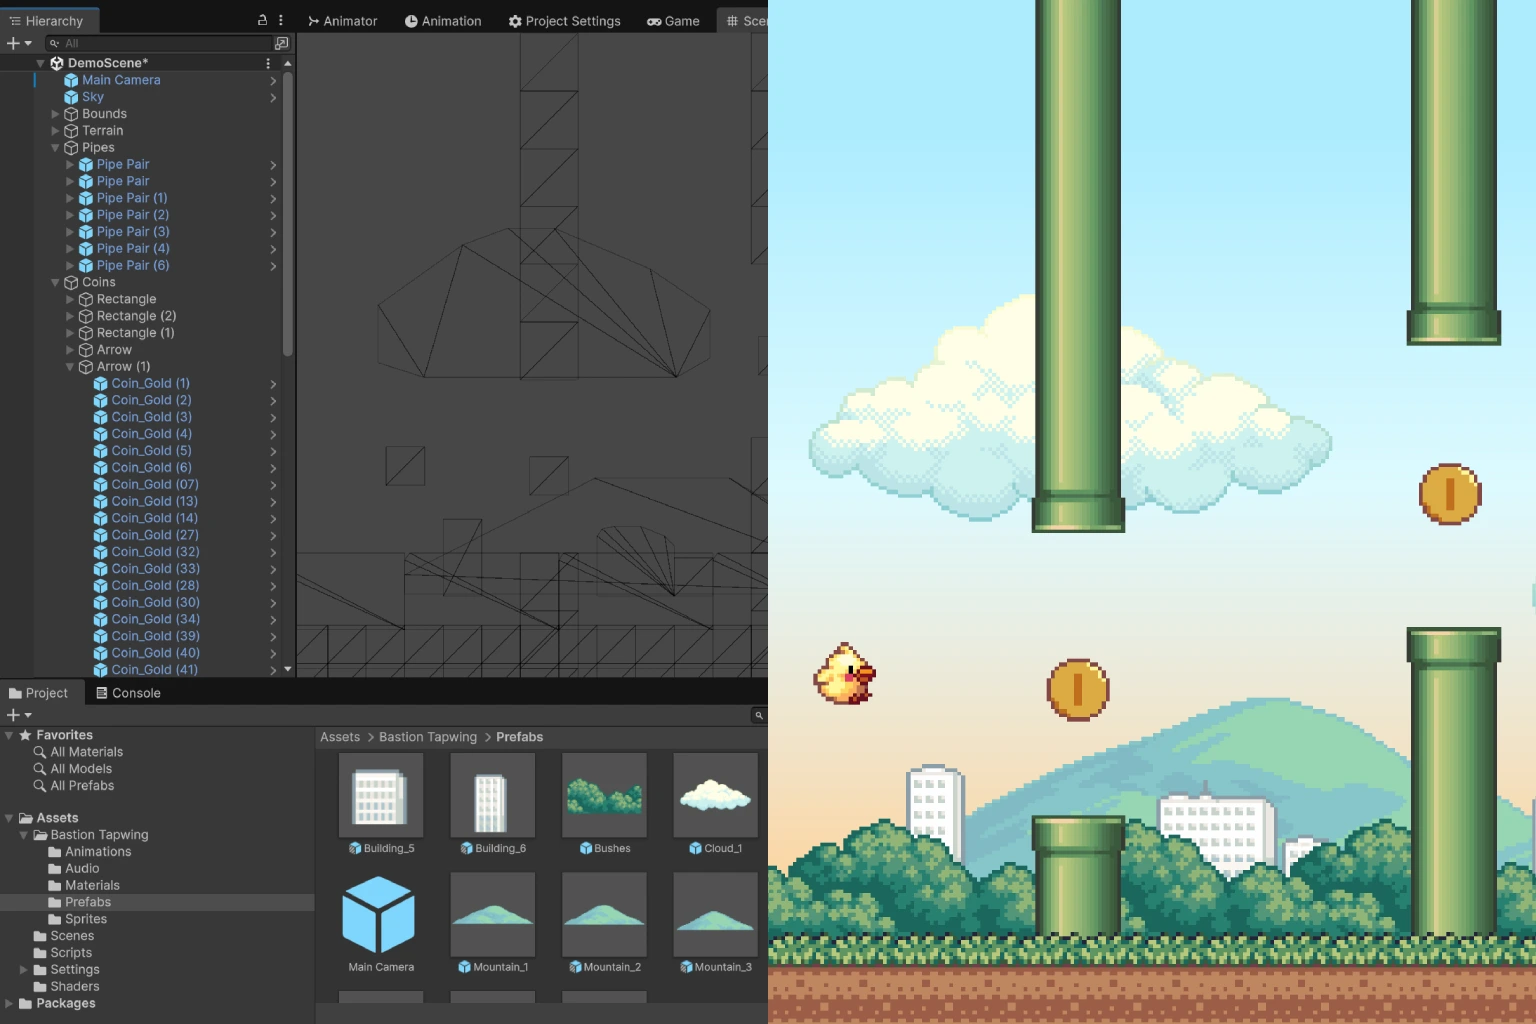
Task: Collapse the Coins group
Action: [56, 283]
